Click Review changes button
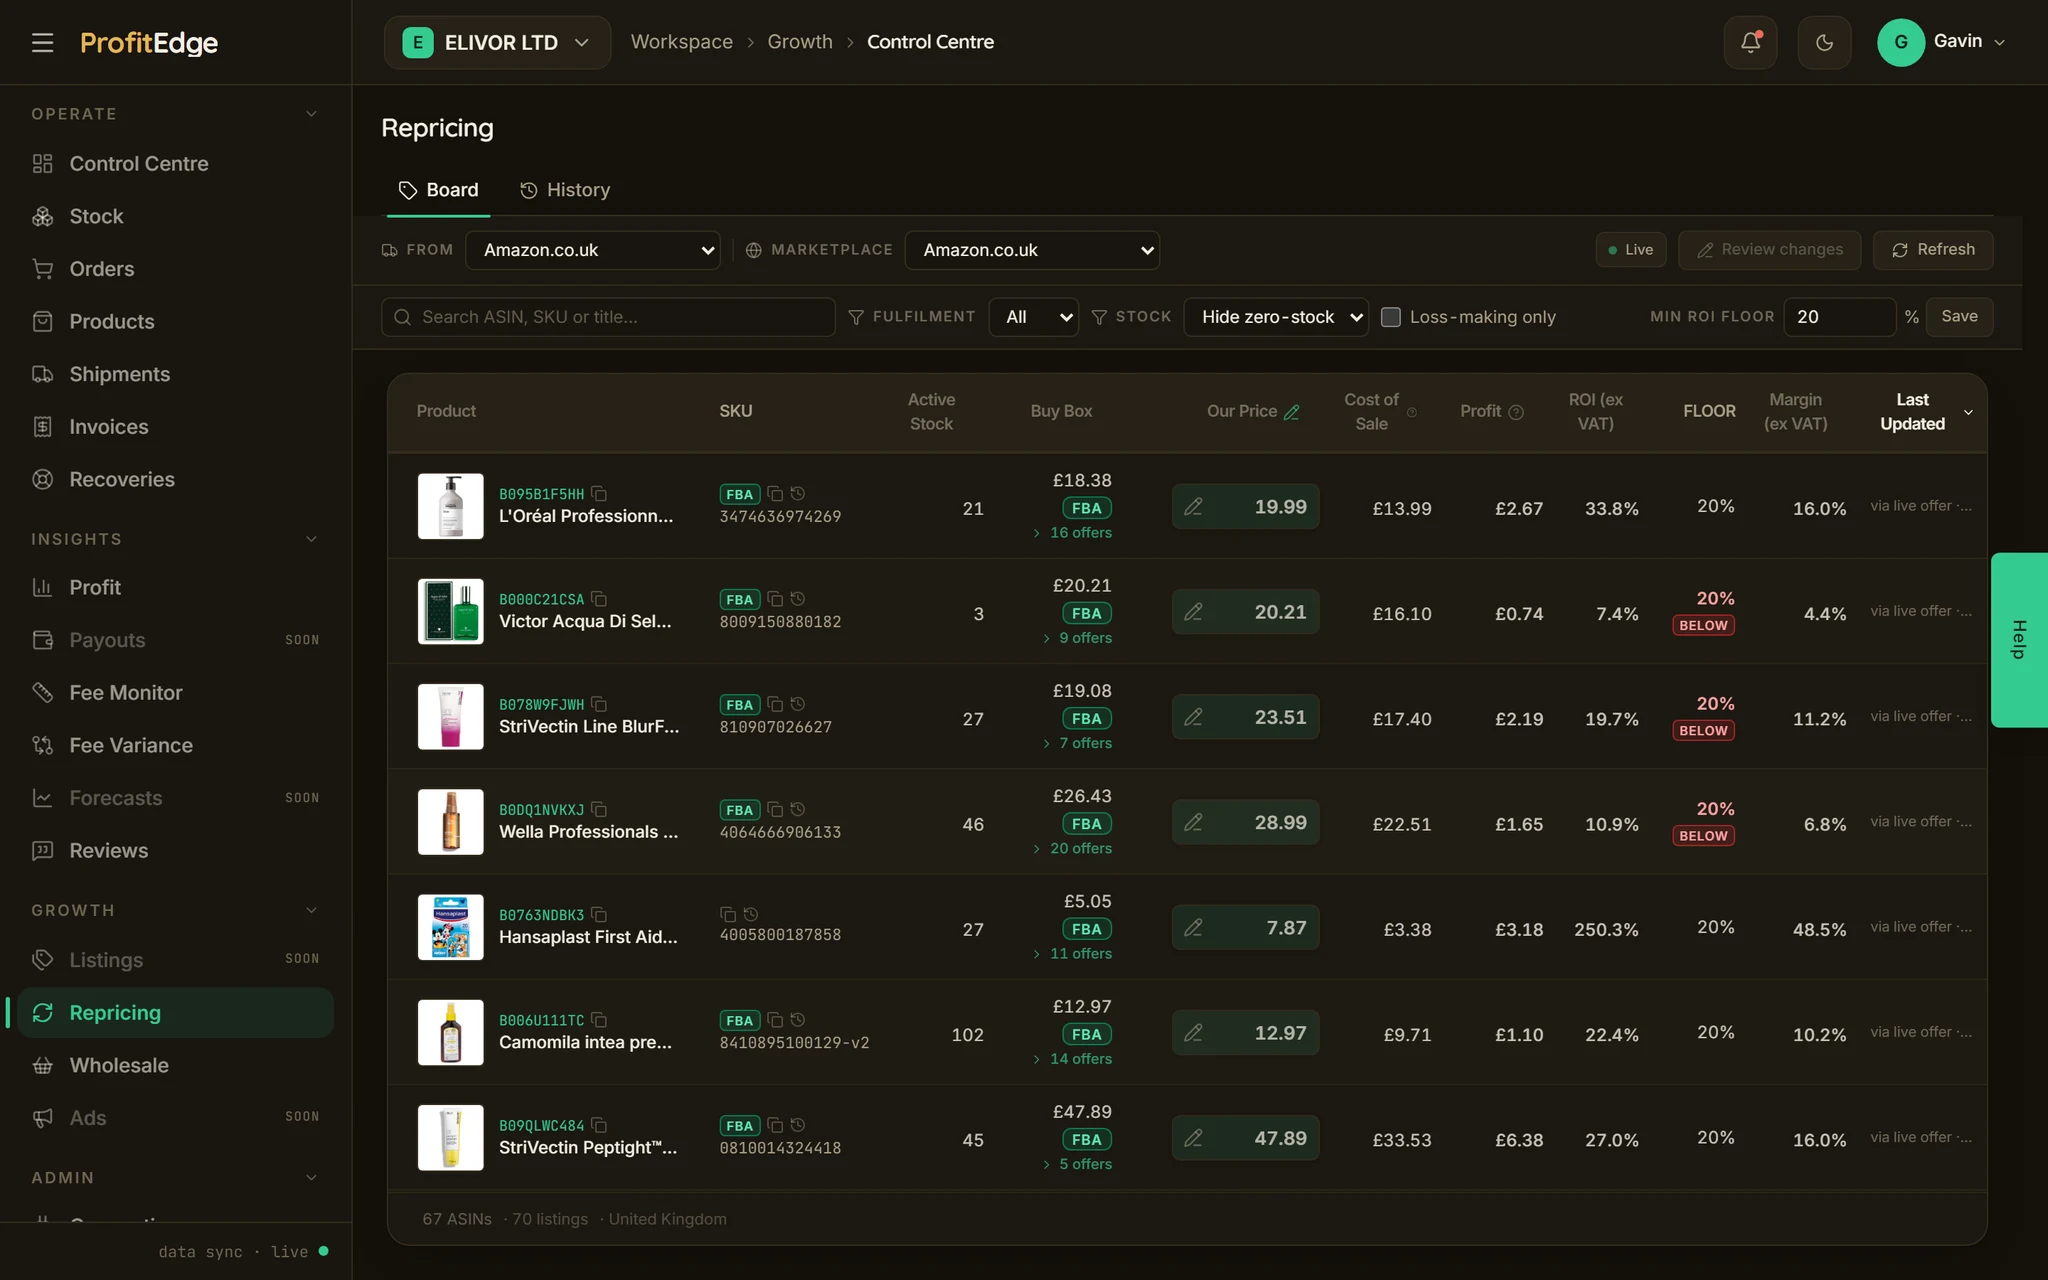This screenshot has height=1280, width=2048. tap(1769, 250)
